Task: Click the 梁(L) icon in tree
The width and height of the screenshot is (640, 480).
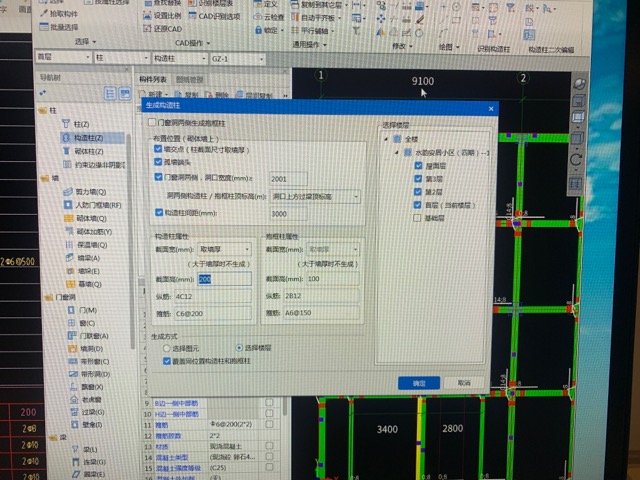Action: [75, 449]
